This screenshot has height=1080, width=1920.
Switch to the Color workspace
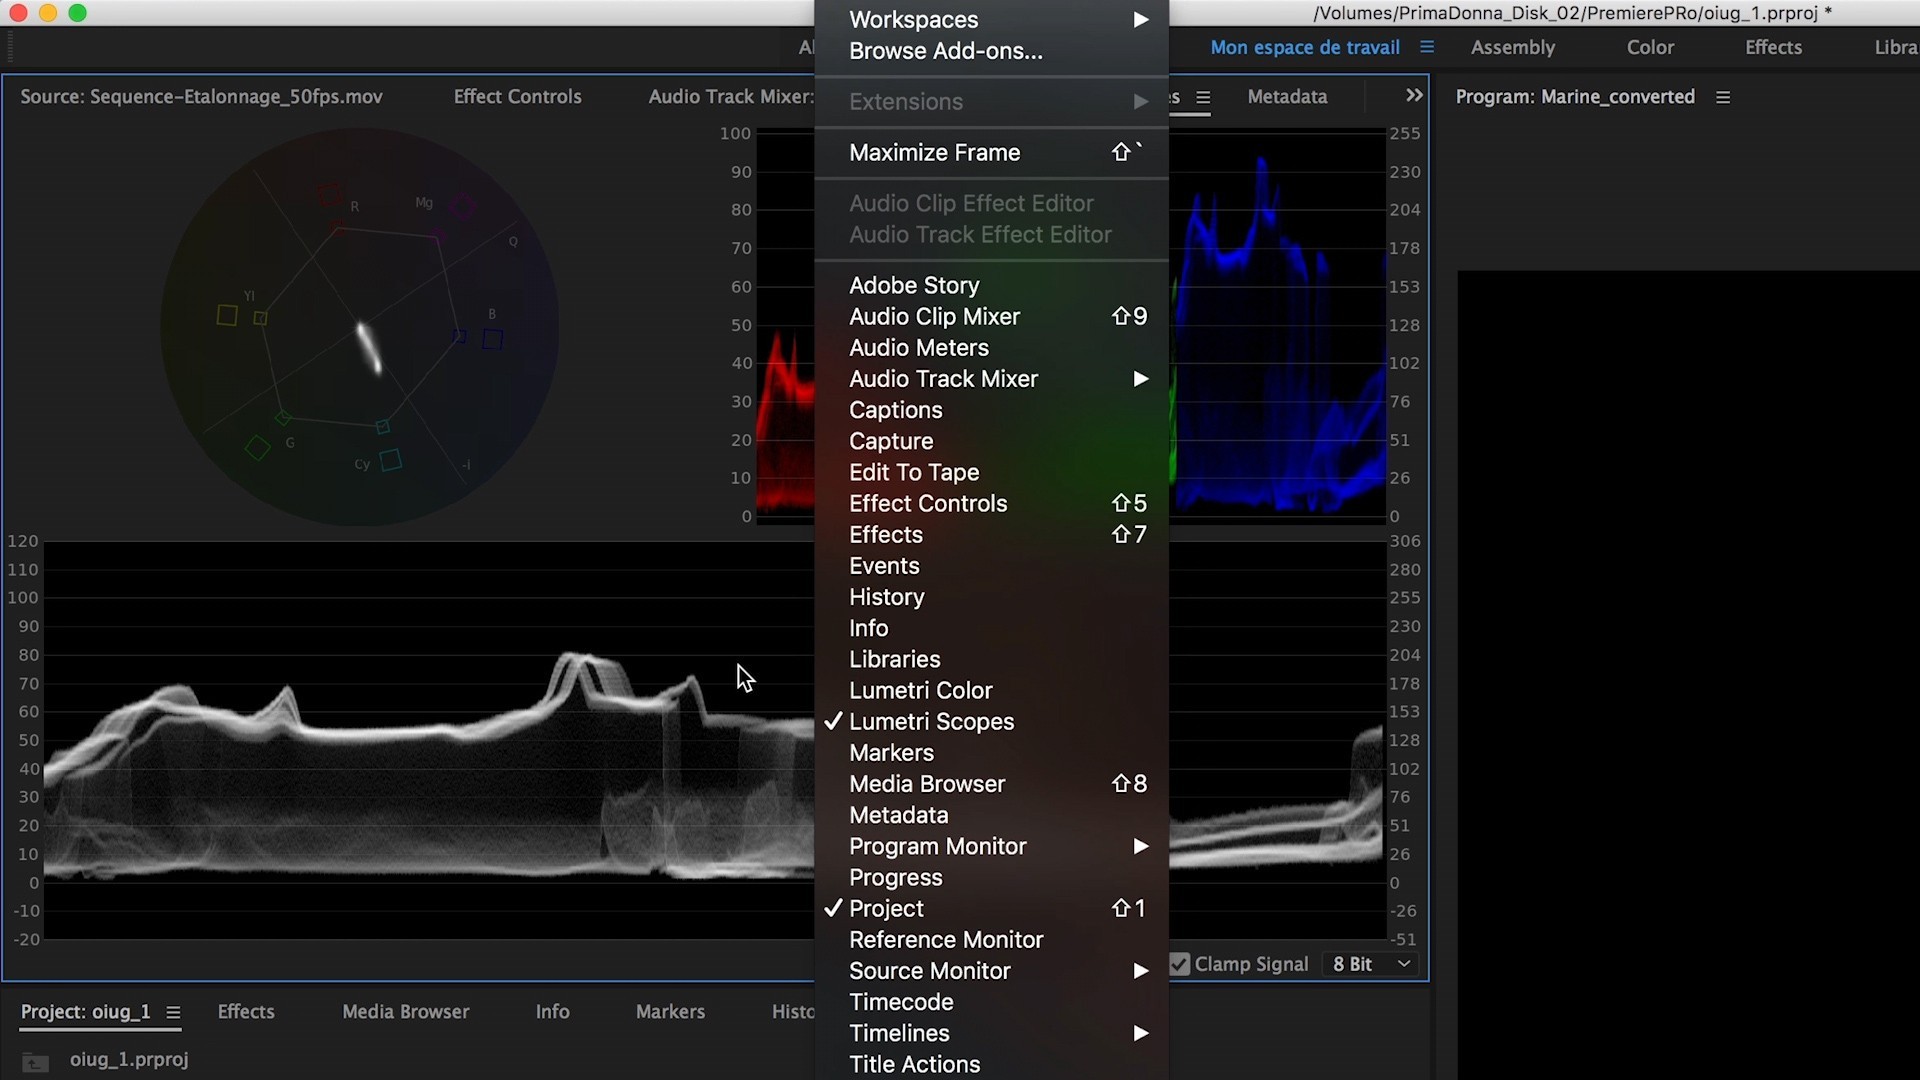coord(1650,47)
